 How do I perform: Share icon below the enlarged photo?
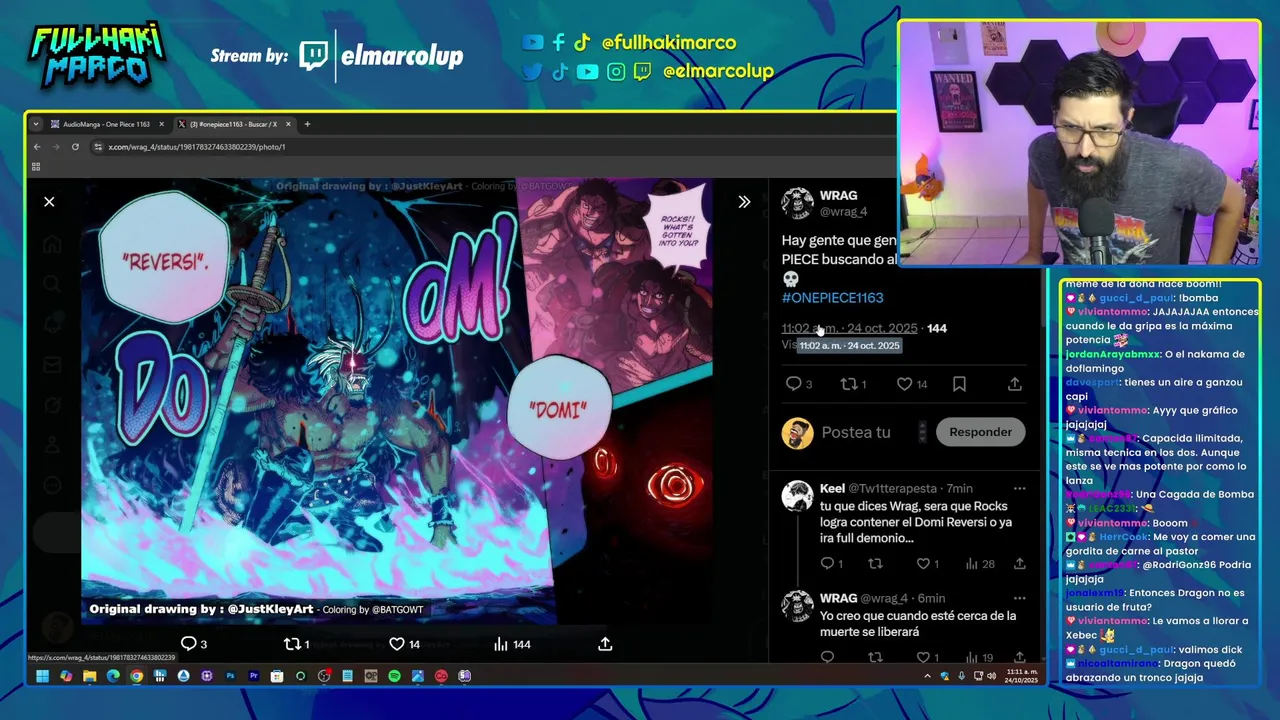[605, 644]
